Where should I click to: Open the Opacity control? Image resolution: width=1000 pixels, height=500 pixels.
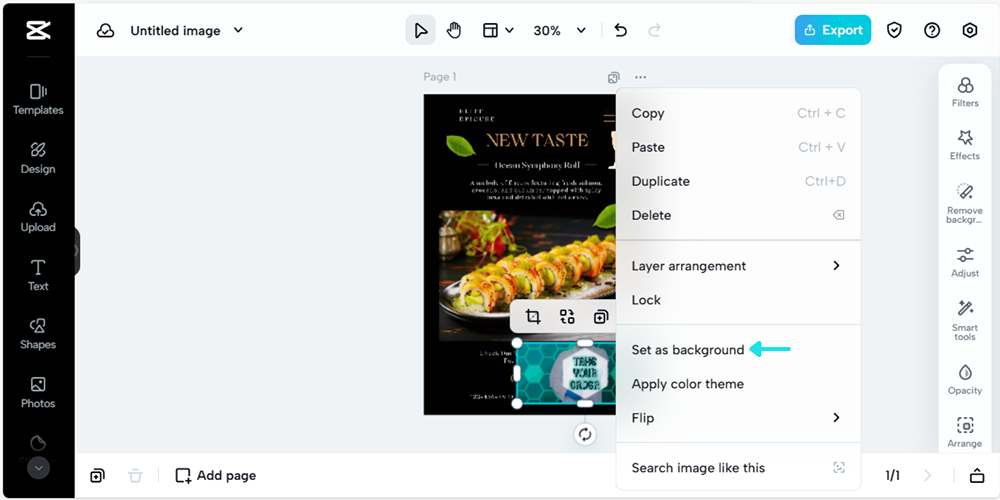965,379
